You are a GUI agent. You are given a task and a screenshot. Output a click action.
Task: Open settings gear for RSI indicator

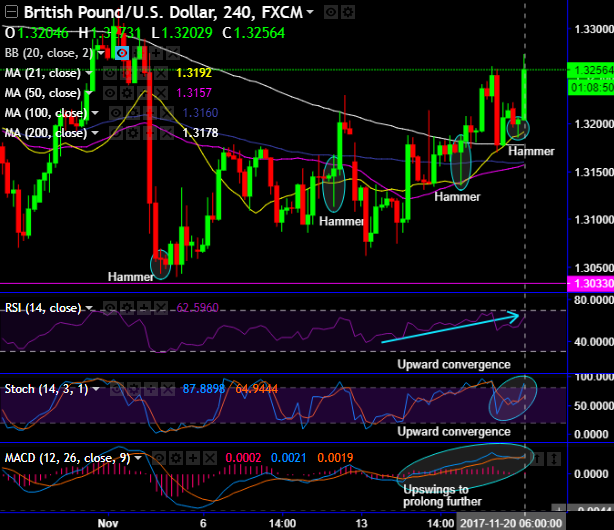(127, 308)
